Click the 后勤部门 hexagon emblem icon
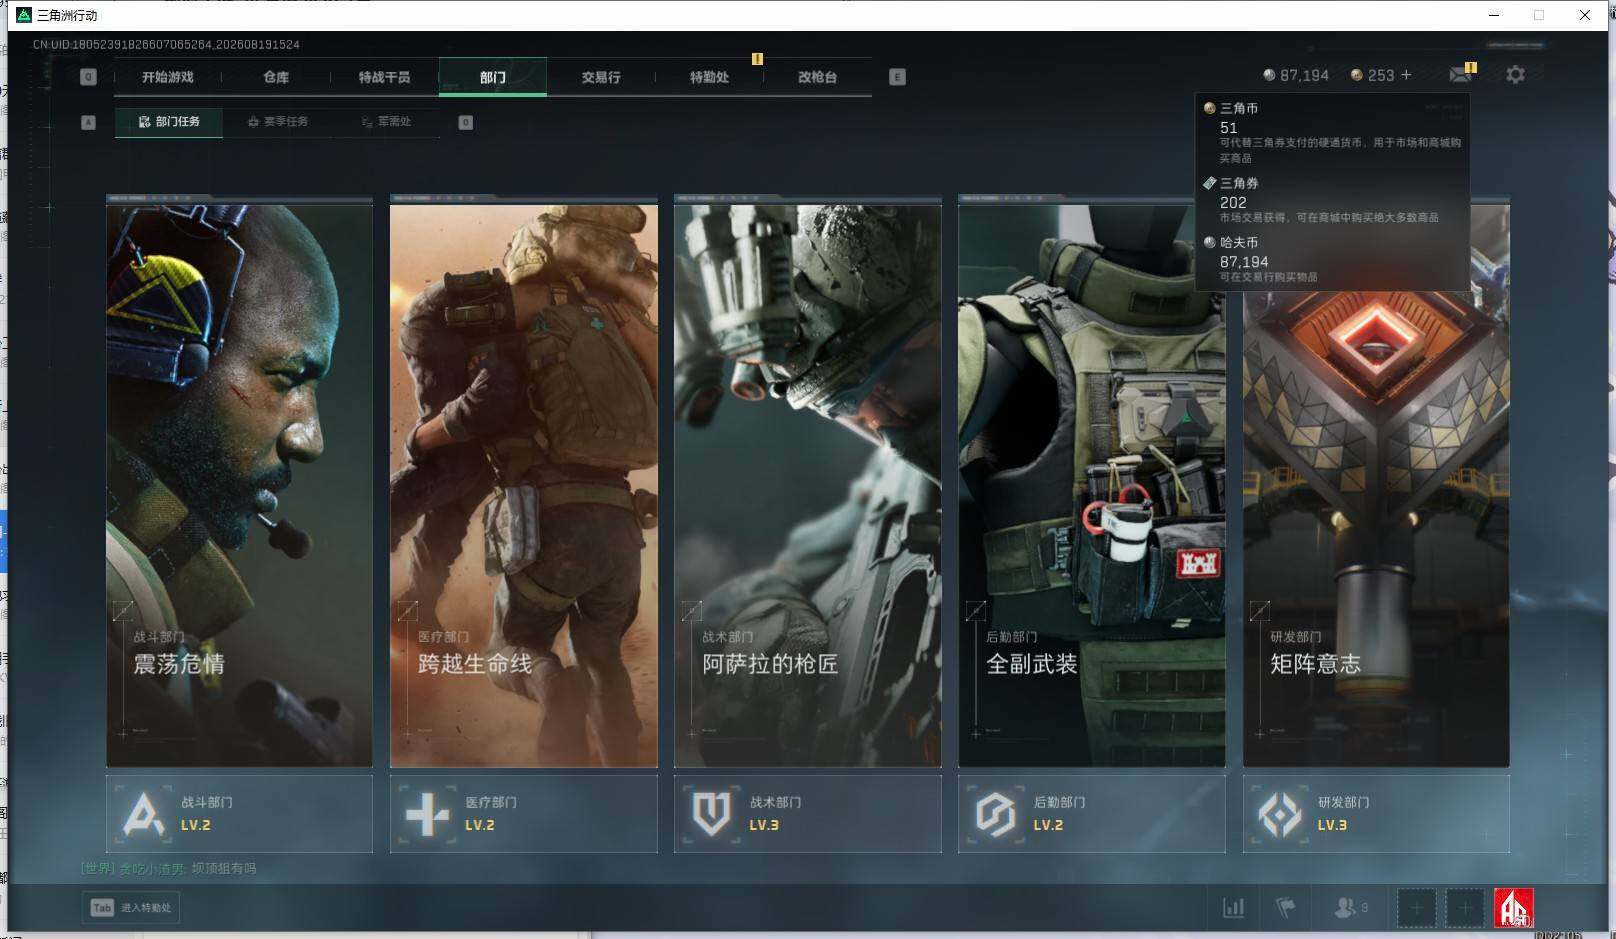1616x939 pixels. [x=995, y=814]
